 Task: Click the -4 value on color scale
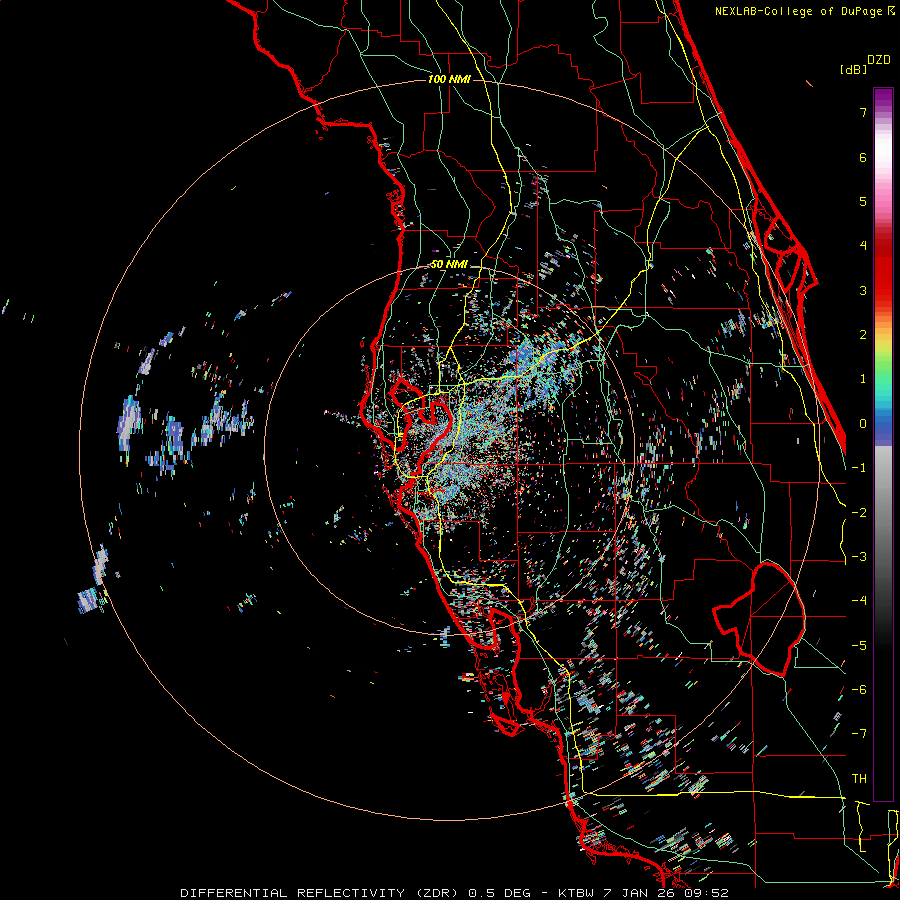click(859, 601)
